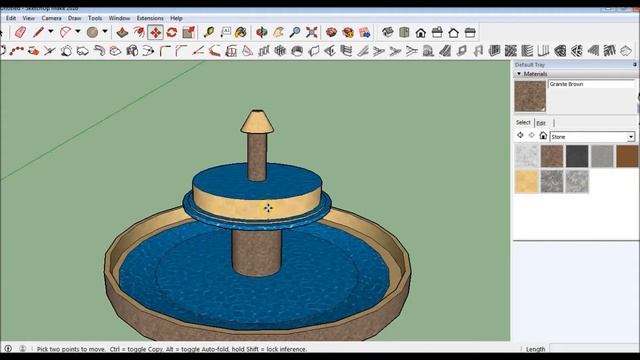
Task: Click the status bar info icon
Action: [8, 349]
